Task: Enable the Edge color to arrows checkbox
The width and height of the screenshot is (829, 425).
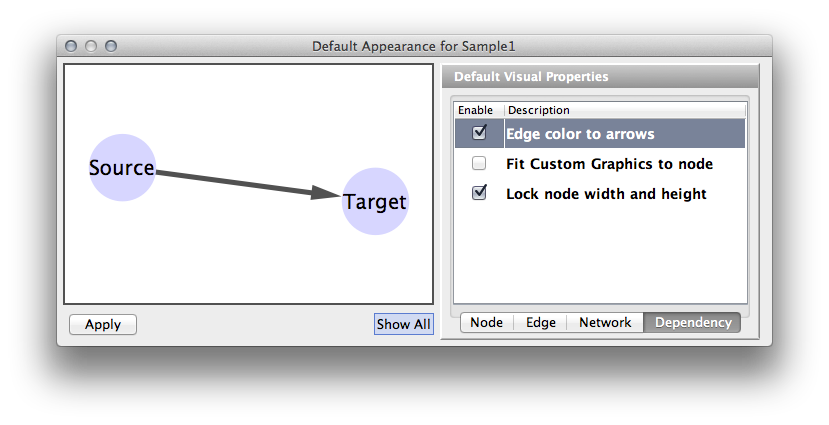Action: (479, 133)
